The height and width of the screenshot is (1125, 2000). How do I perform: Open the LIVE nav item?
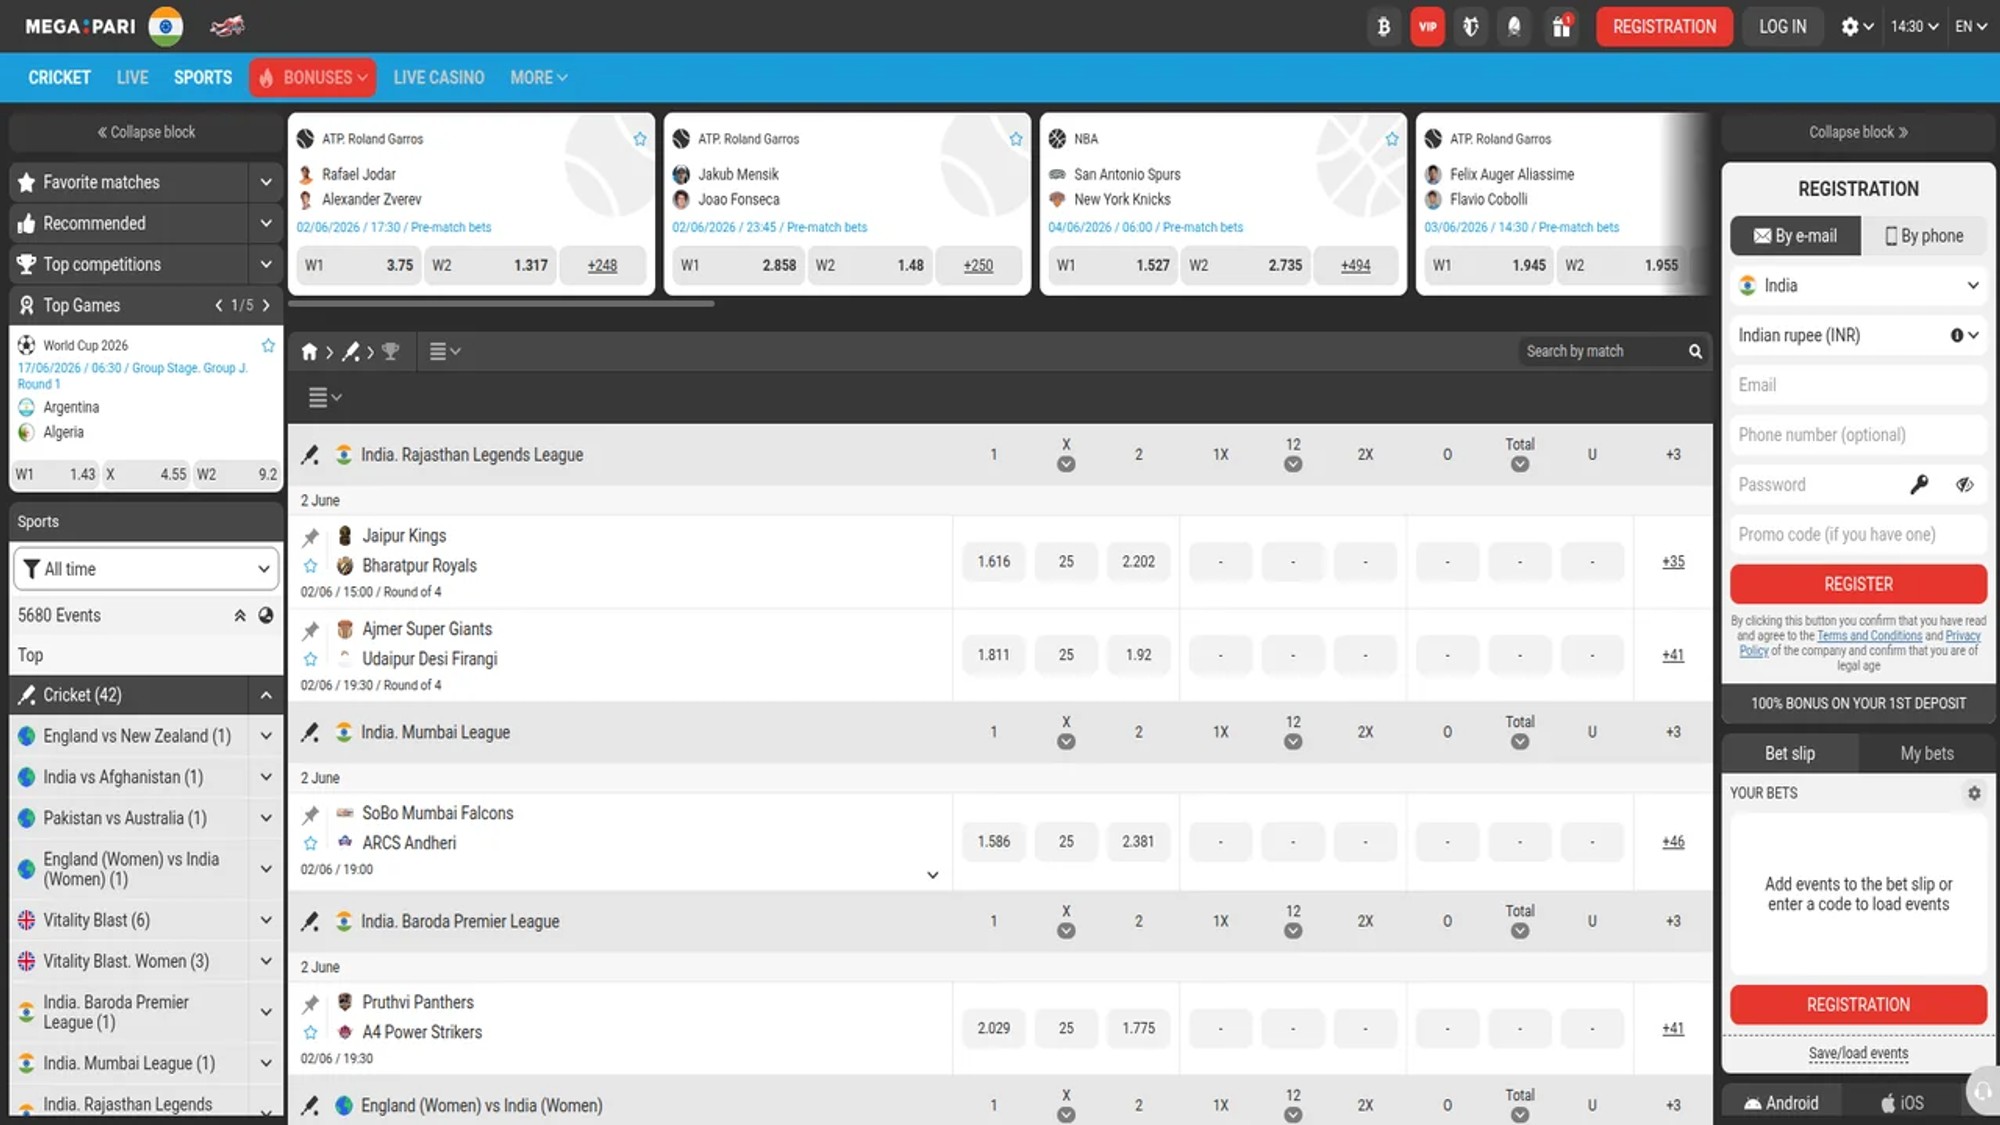click(132, 78)
